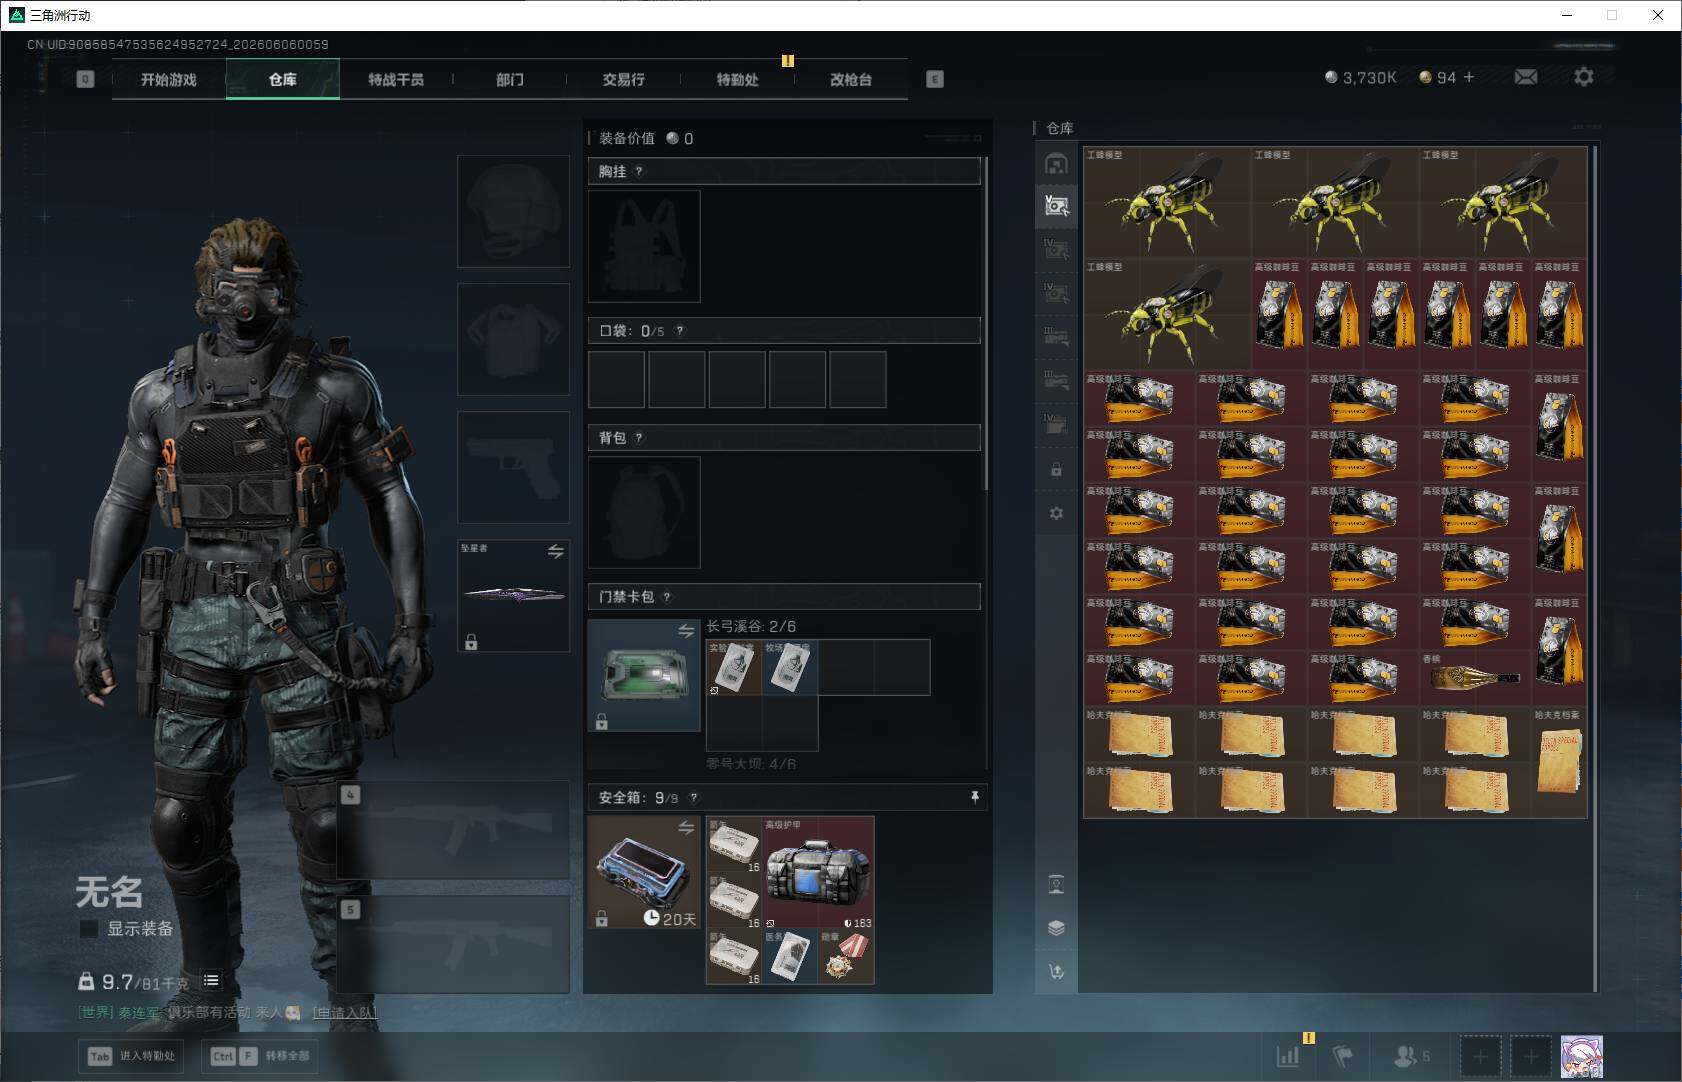This screenshot has height=1082, width=1682.
Task: Click the 3,730K currency balance
Action: point(1360,77)
